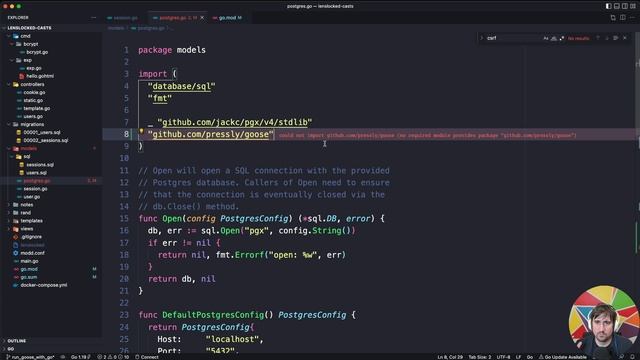
Task: Focus the find input containing csrf
Action: coord(513,38)
